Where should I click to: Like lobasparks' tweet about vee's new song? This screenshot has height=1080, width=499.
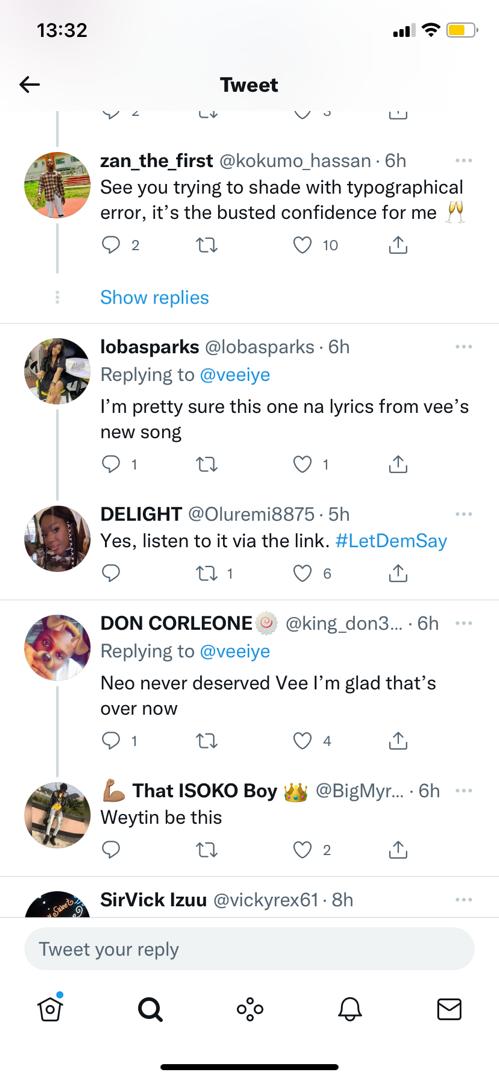point(303,466)
